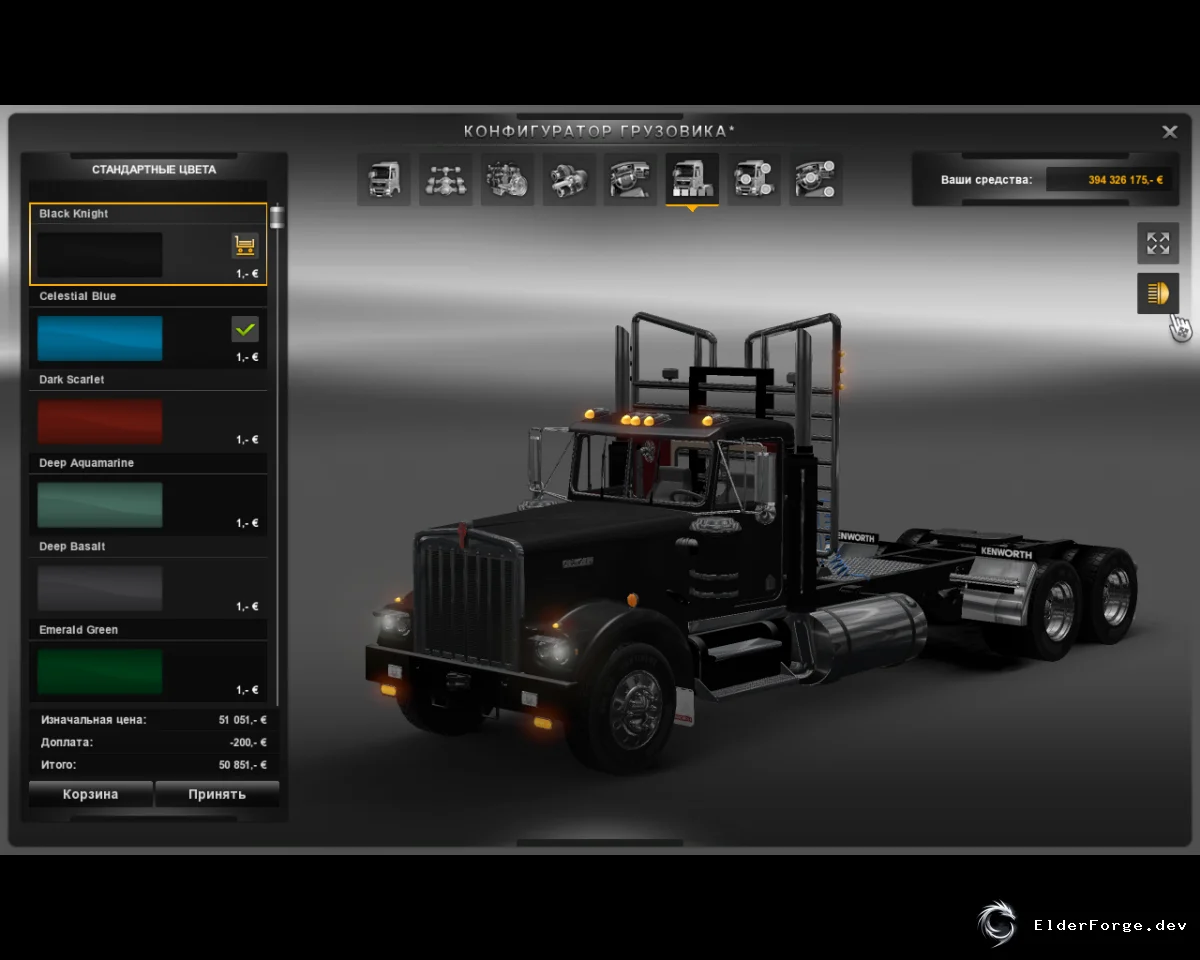1200x960 pixels.
Task: Switch to fullscreen truck view
Action: click(x=1158, y=243)
